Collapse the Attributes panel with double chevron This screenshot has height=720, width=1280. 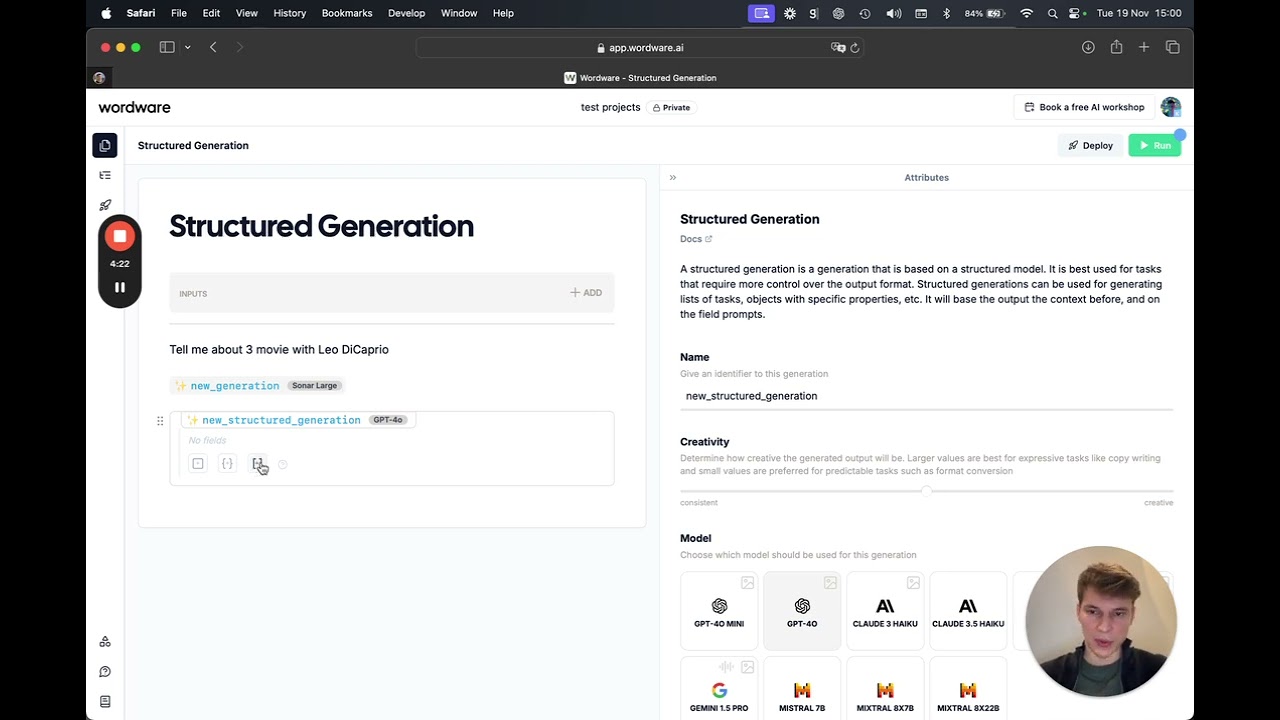pyautogui.click(x=673, y=177)
